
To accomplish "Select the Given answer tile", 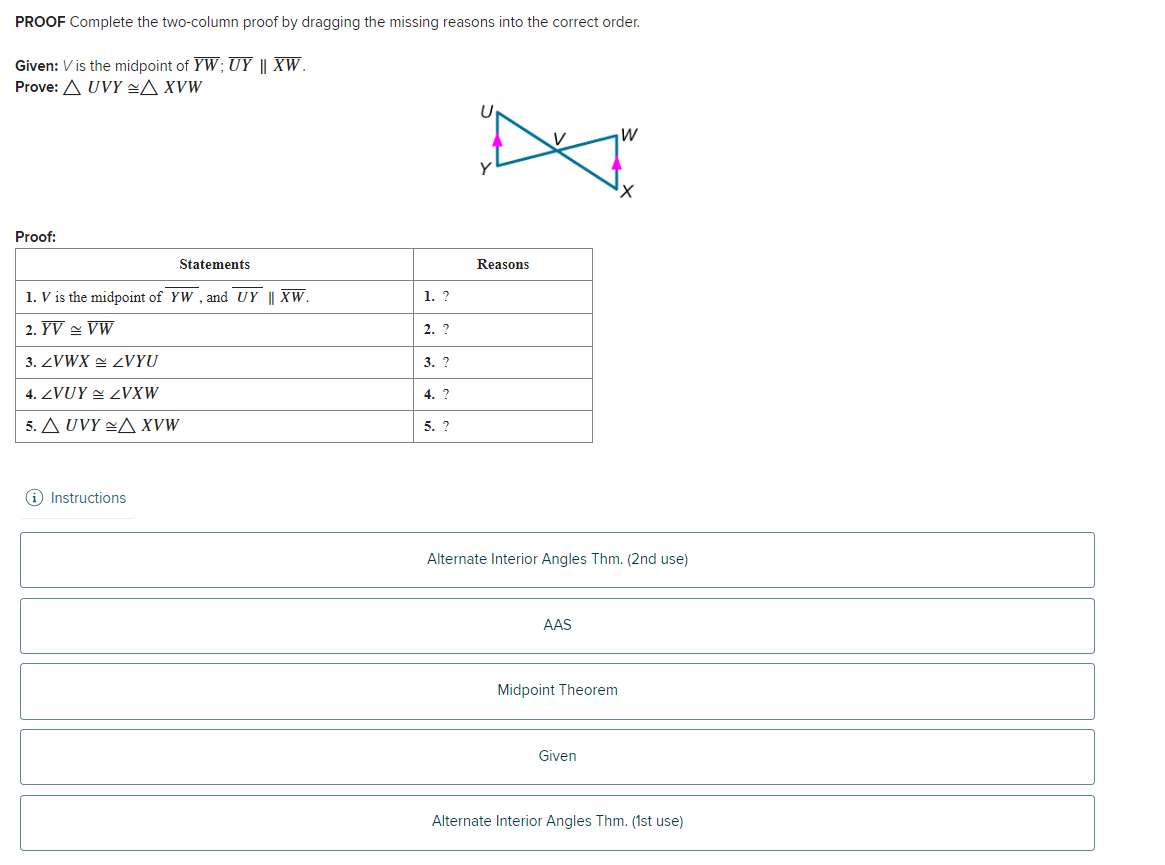I will tap(557, 756).
